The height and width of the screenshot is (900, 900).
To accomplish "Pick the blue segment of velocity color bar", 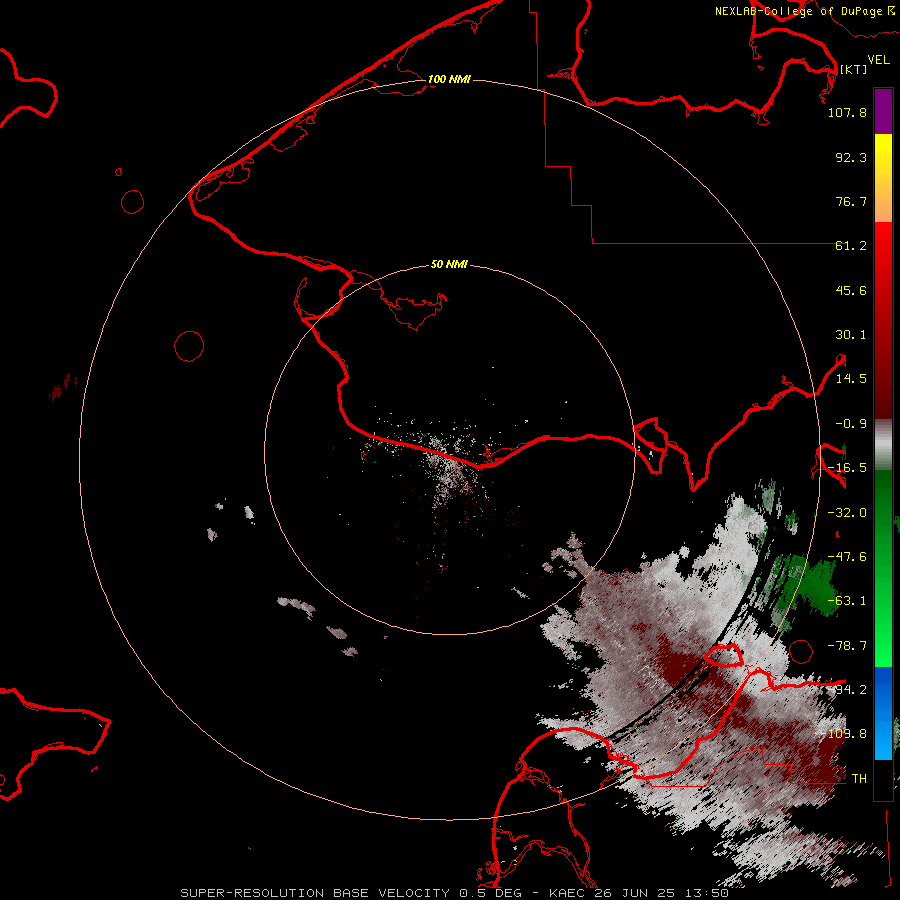I will tap(883, 713).
